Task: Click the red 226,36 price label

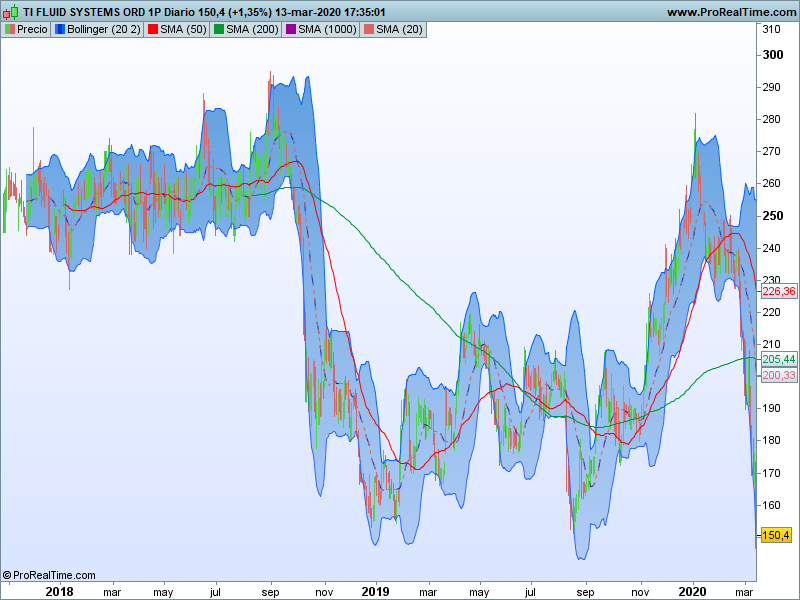Action: (x=779, y=291)
